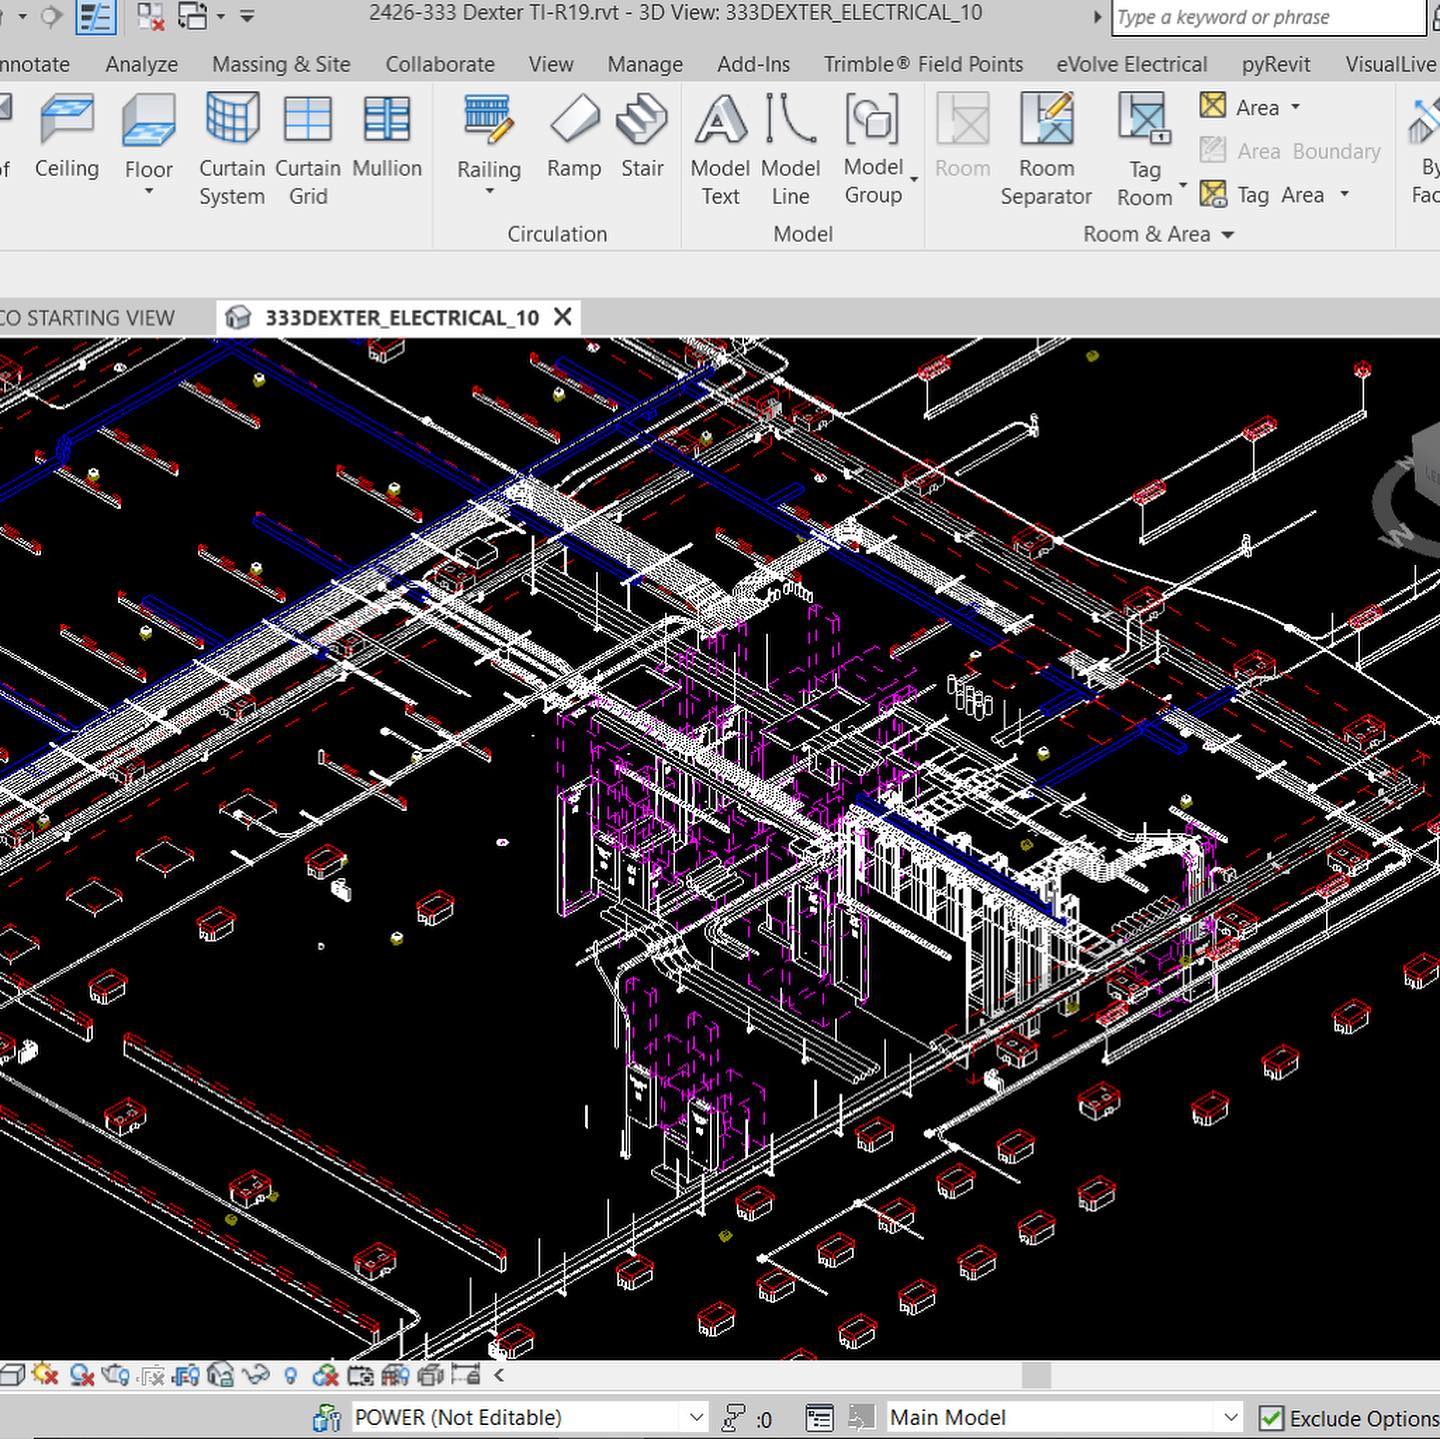The height and width of the screenshot is (1439, 1440).
Task: Expand the Floor tool dropdown arrow
Action: click(x=149, y=191)
